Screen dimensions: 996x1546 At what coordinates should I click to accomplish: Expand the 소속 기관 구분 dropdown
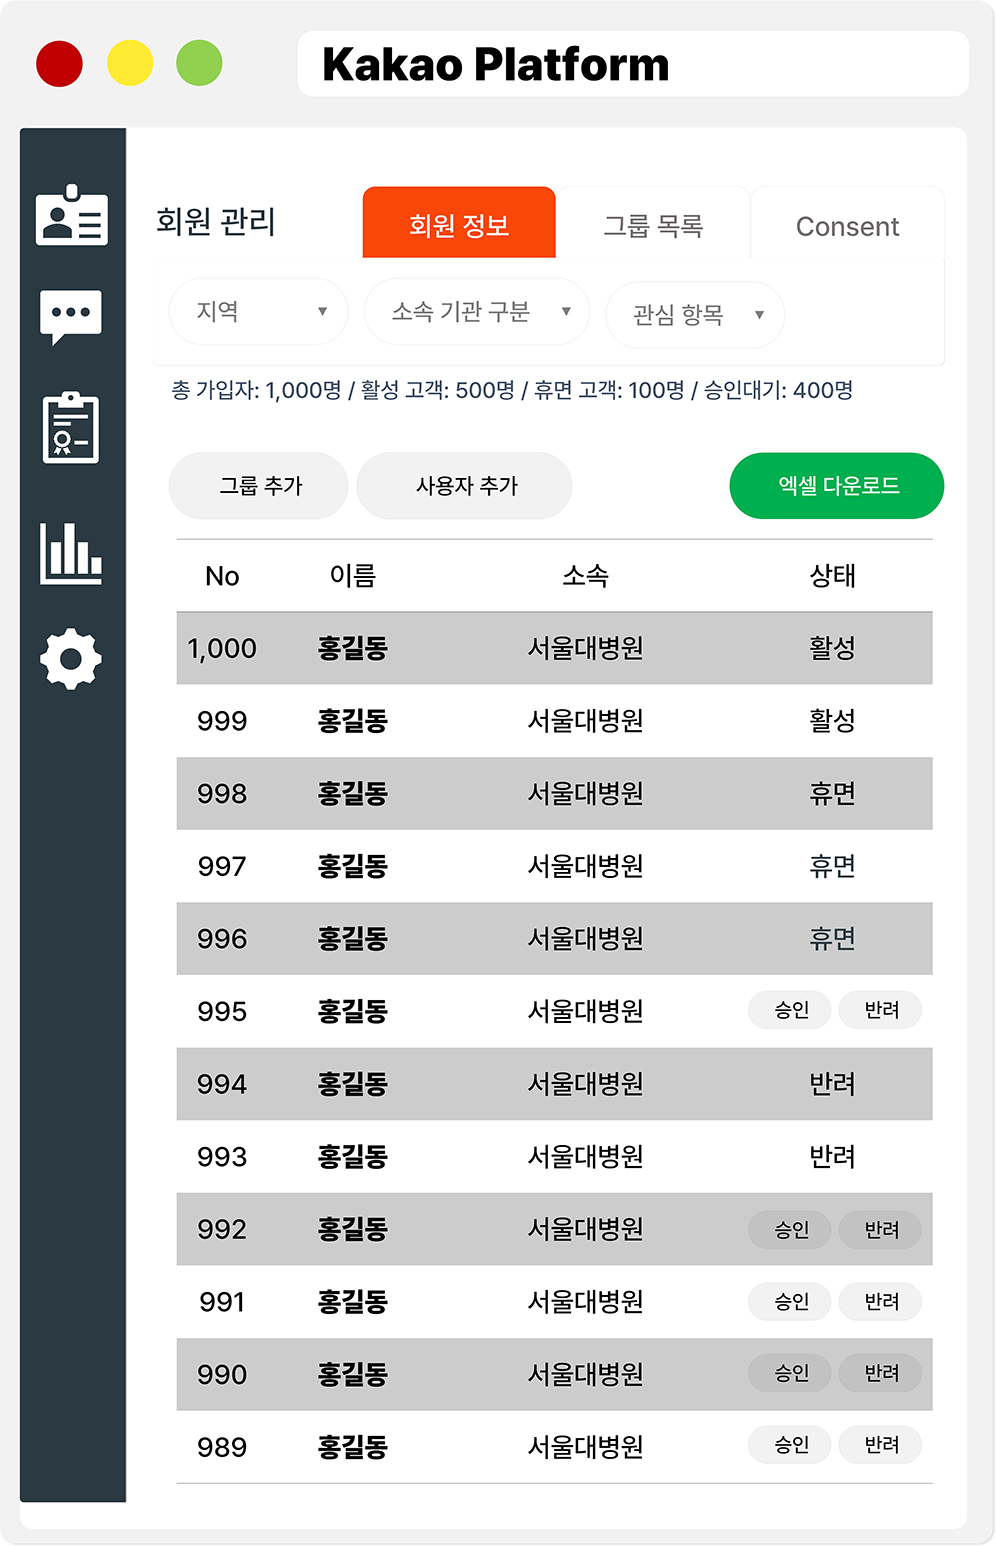(477, 312)
